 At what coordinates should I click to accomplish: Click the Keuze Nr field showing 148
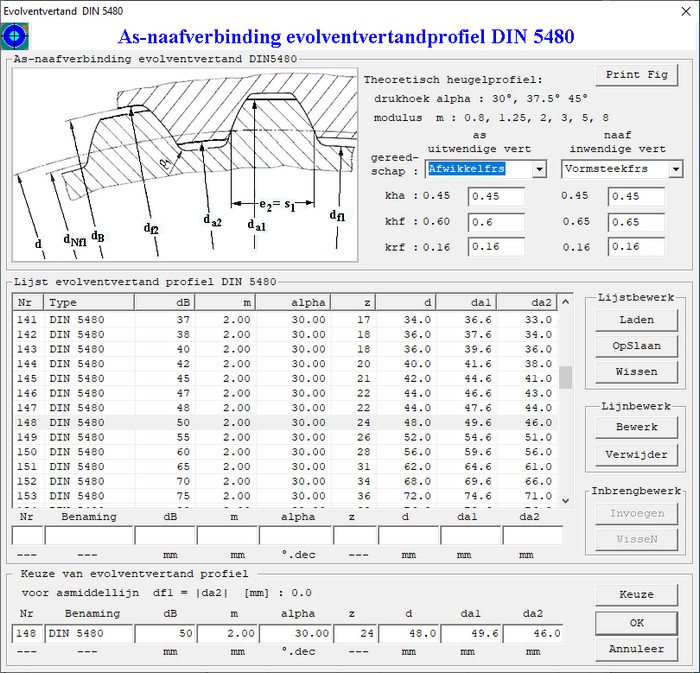point(27,634)
